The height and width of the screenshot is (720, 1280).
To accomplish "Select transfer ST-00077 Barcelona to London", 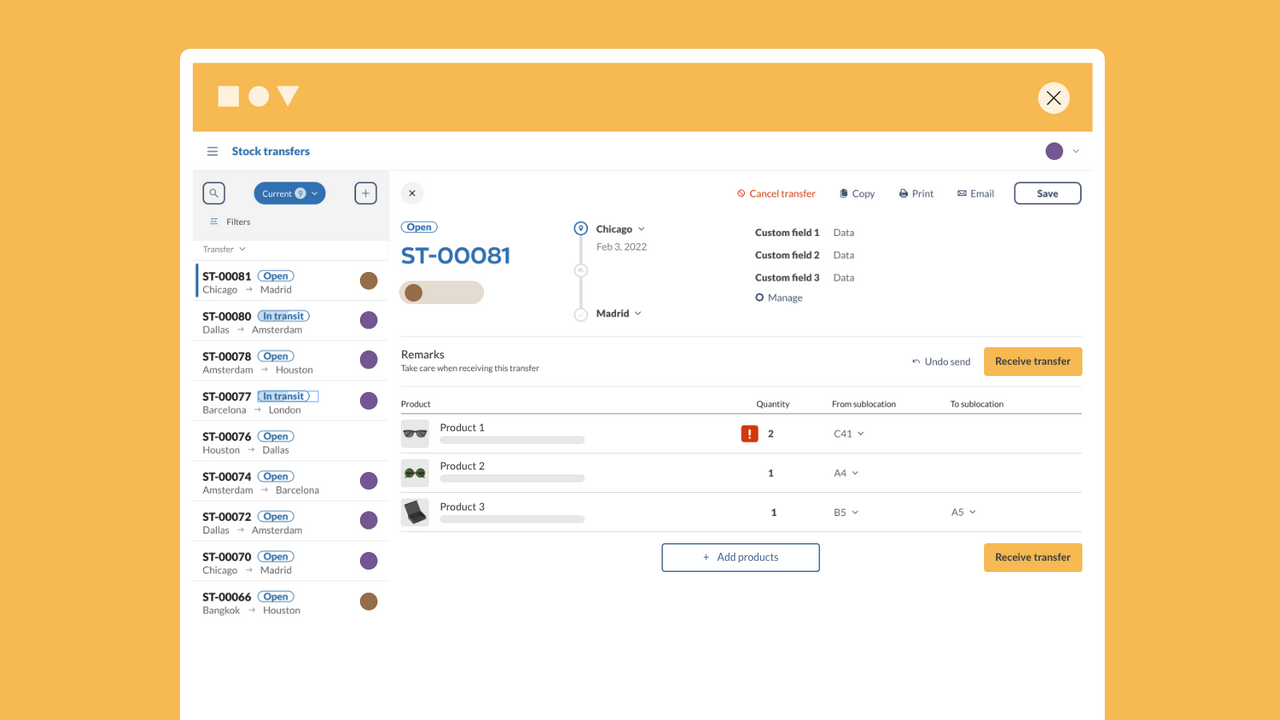I will [290, 401].
